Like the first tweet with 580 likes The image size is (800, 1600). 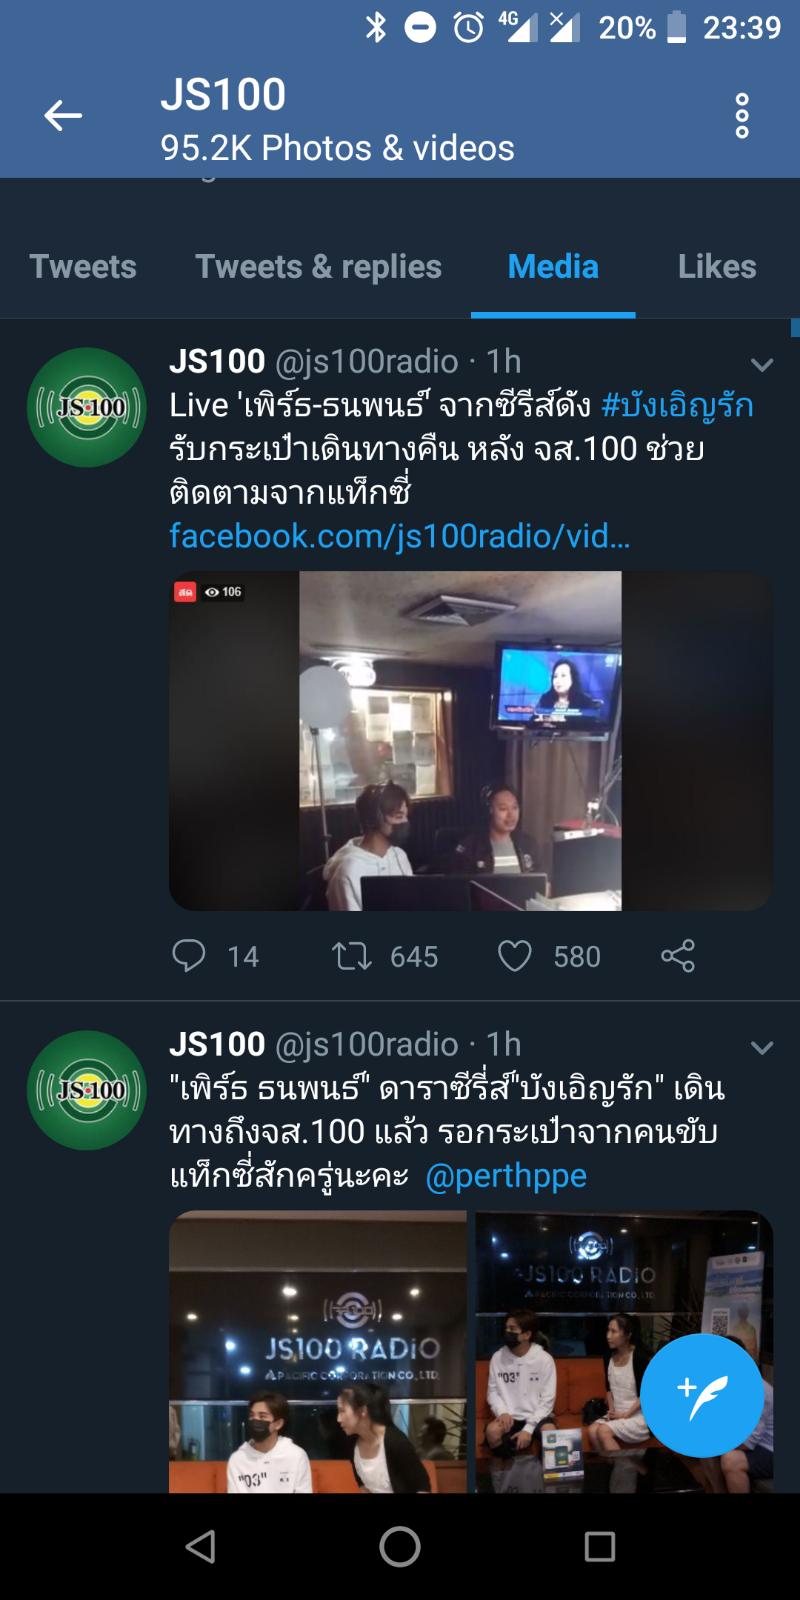(x=515, y=956)
